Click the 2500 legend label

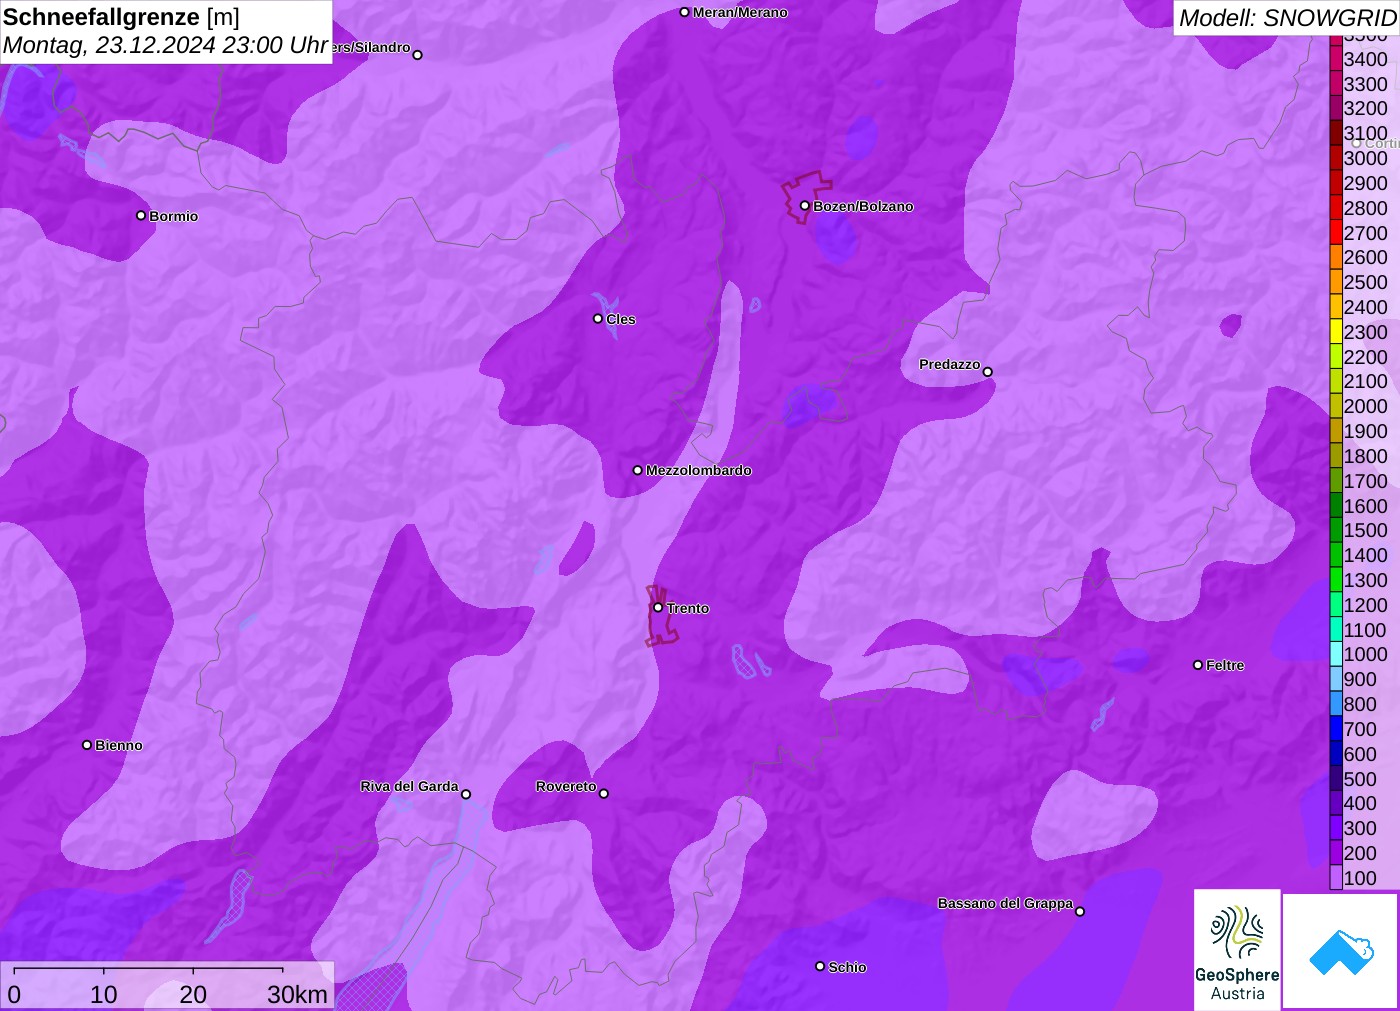tap(1365, 282)
